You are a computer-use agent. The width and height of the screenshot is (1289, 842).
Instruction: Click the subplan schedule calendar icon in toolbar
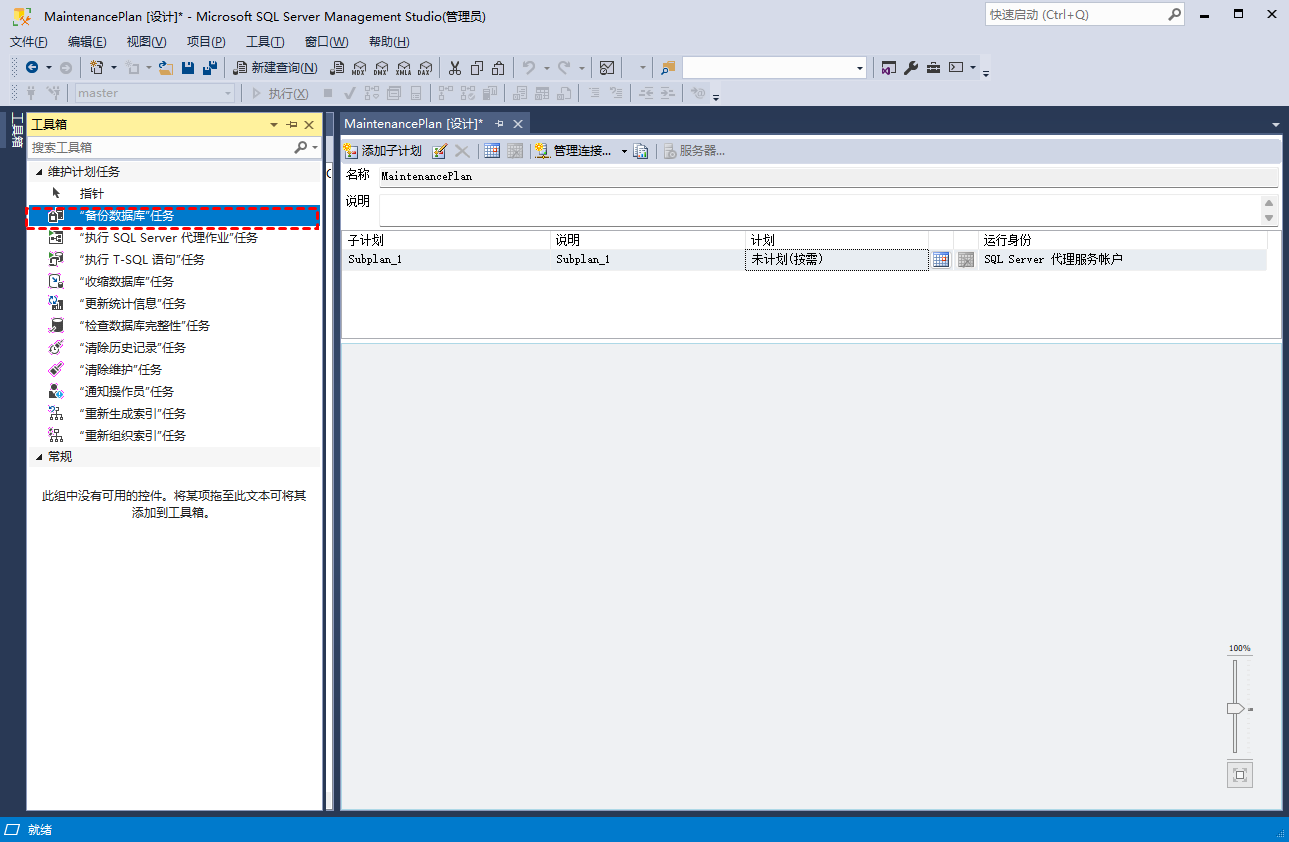point(491,151)
